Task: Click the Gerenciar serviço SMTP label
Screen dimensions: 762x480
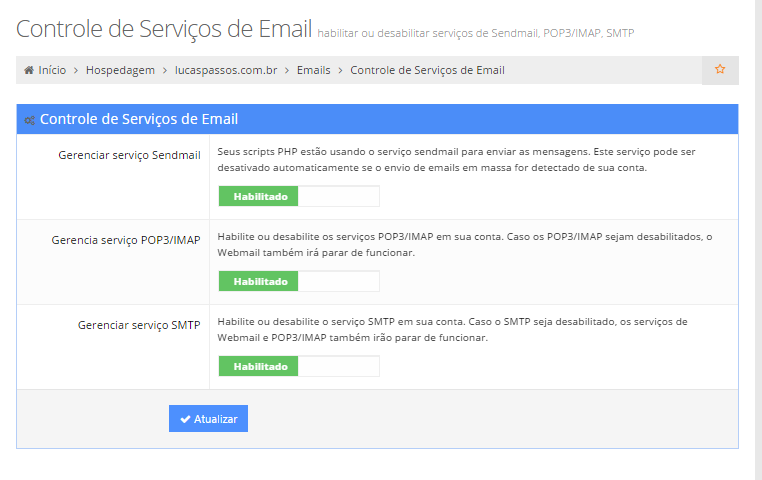Action: pyautogui.click(x=139, y=325)
